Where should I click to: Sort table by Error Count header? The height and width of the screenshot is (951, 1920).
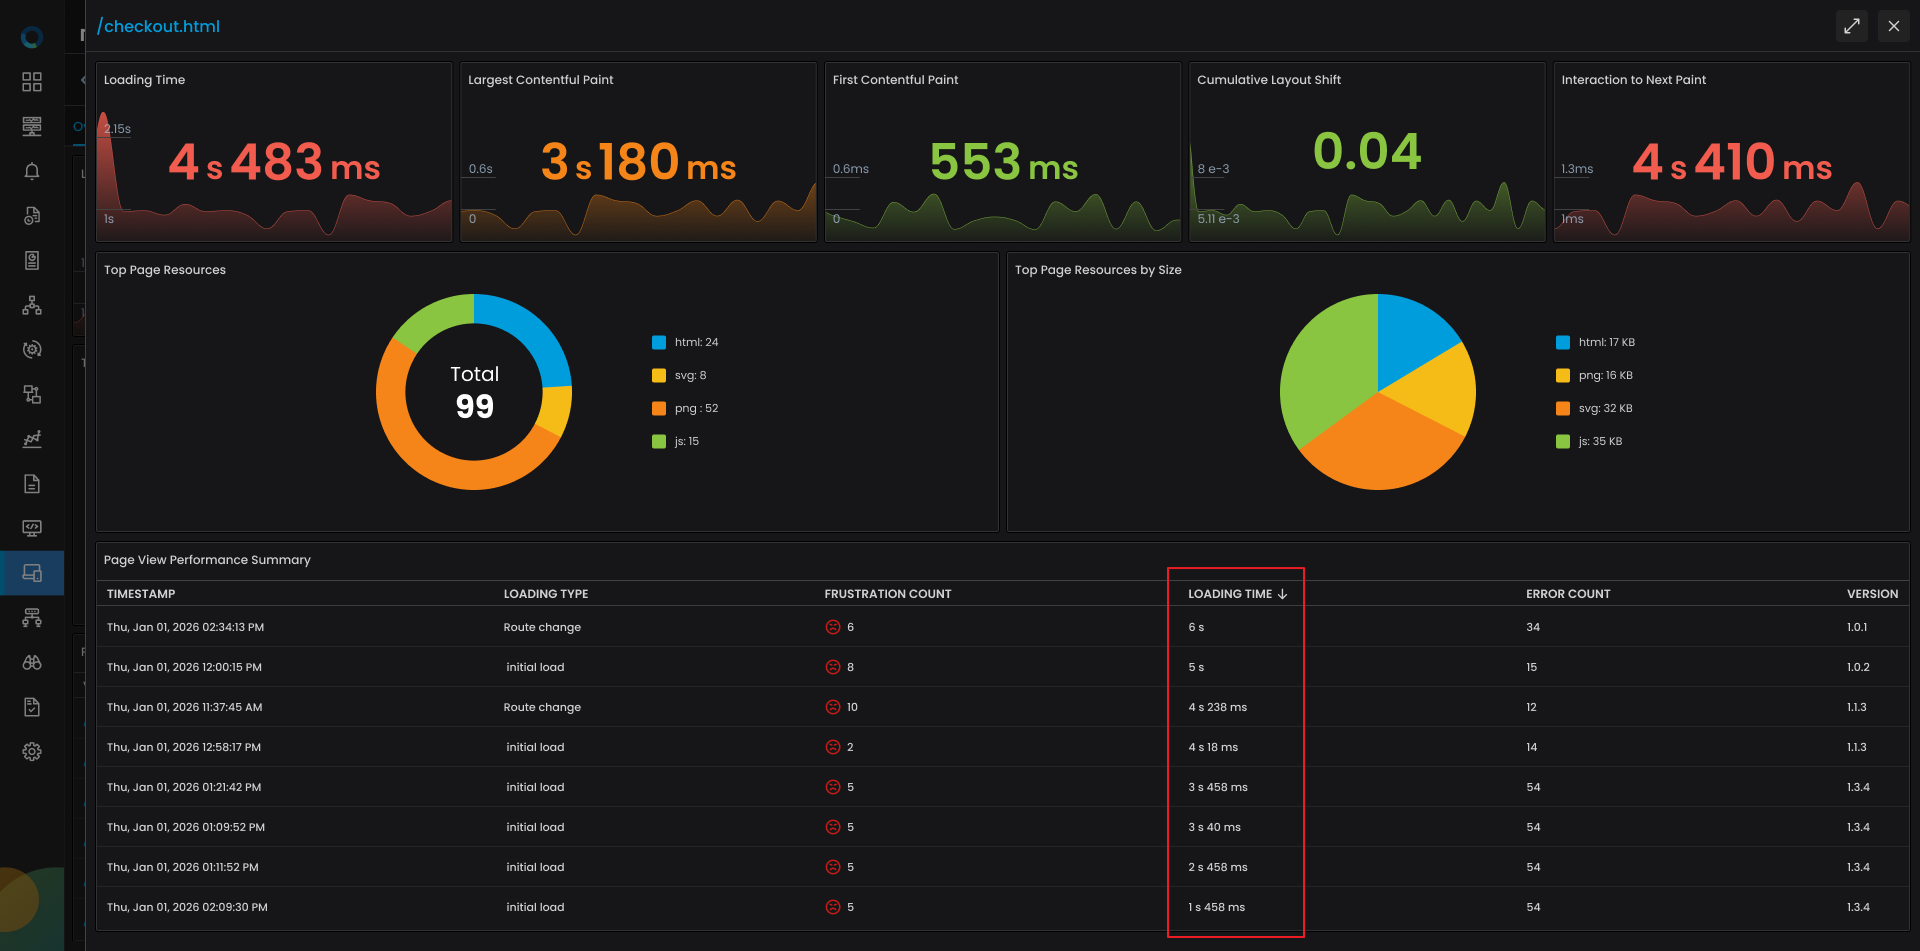click(x=1567, y=594)
